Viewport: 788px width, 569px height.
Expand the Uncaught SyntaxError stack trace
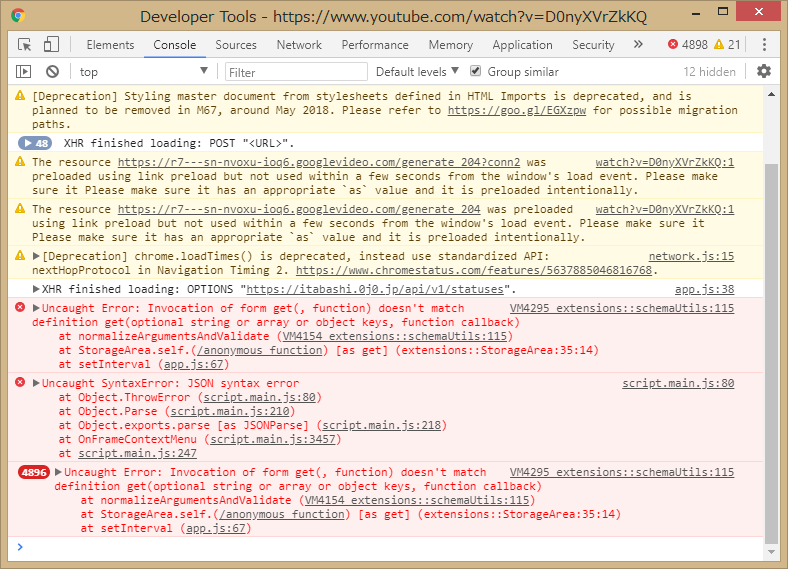pos(37,383)
